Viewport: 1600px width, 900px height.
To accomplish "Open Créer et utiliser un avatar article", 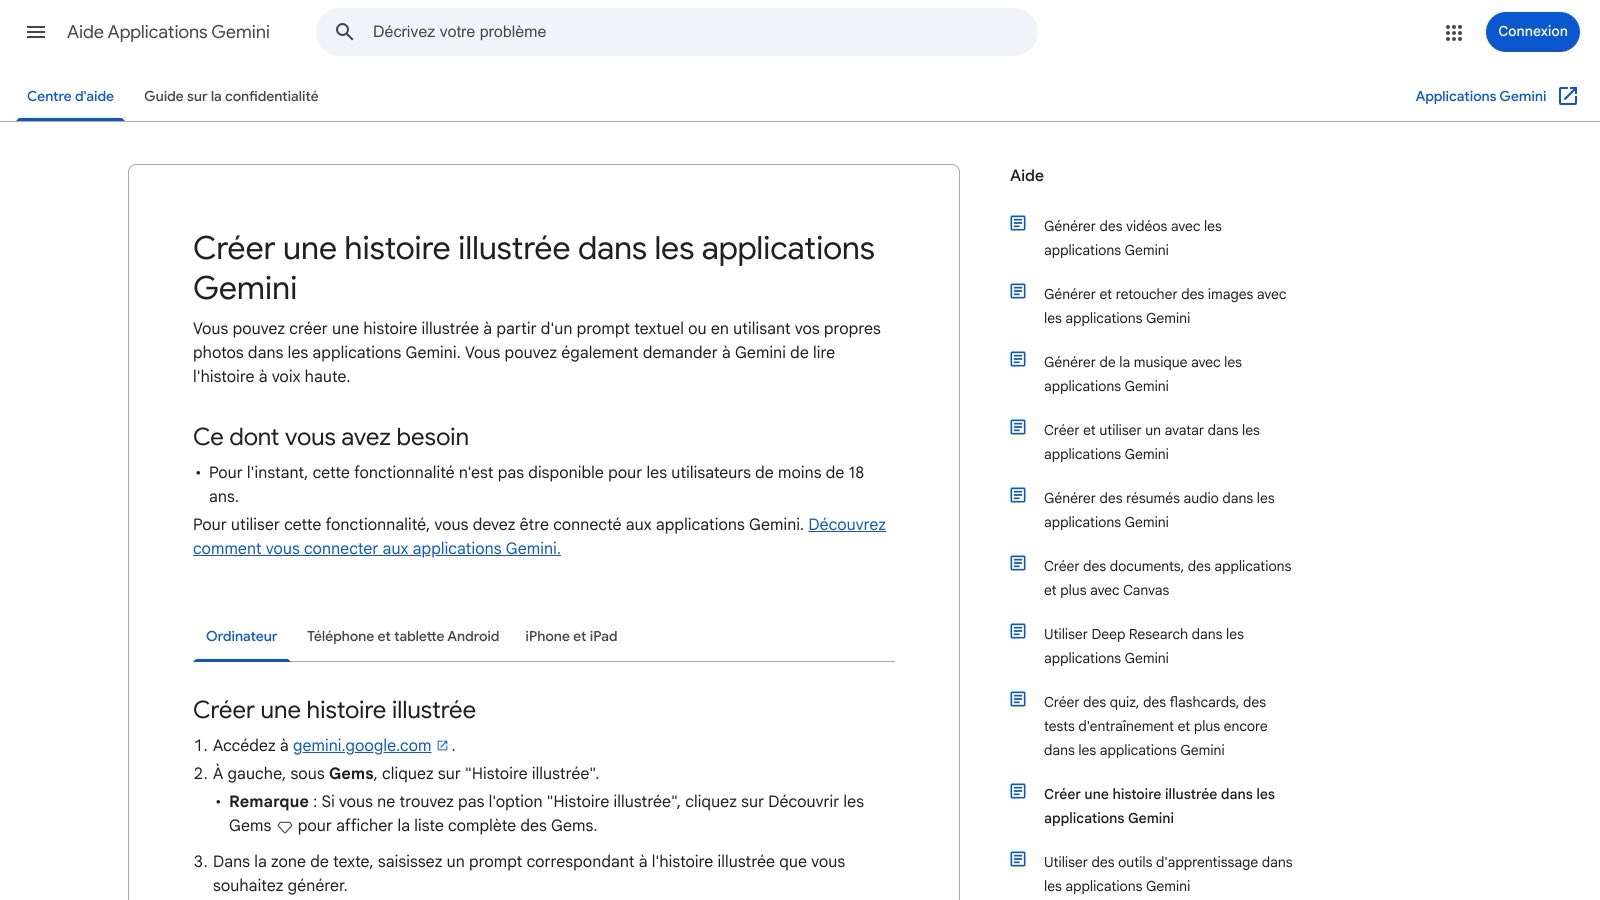I will [1151, 442].
